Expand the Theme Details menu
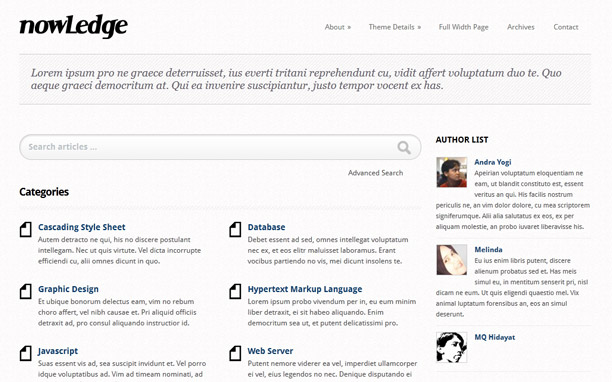 click(x=395, y=27)
